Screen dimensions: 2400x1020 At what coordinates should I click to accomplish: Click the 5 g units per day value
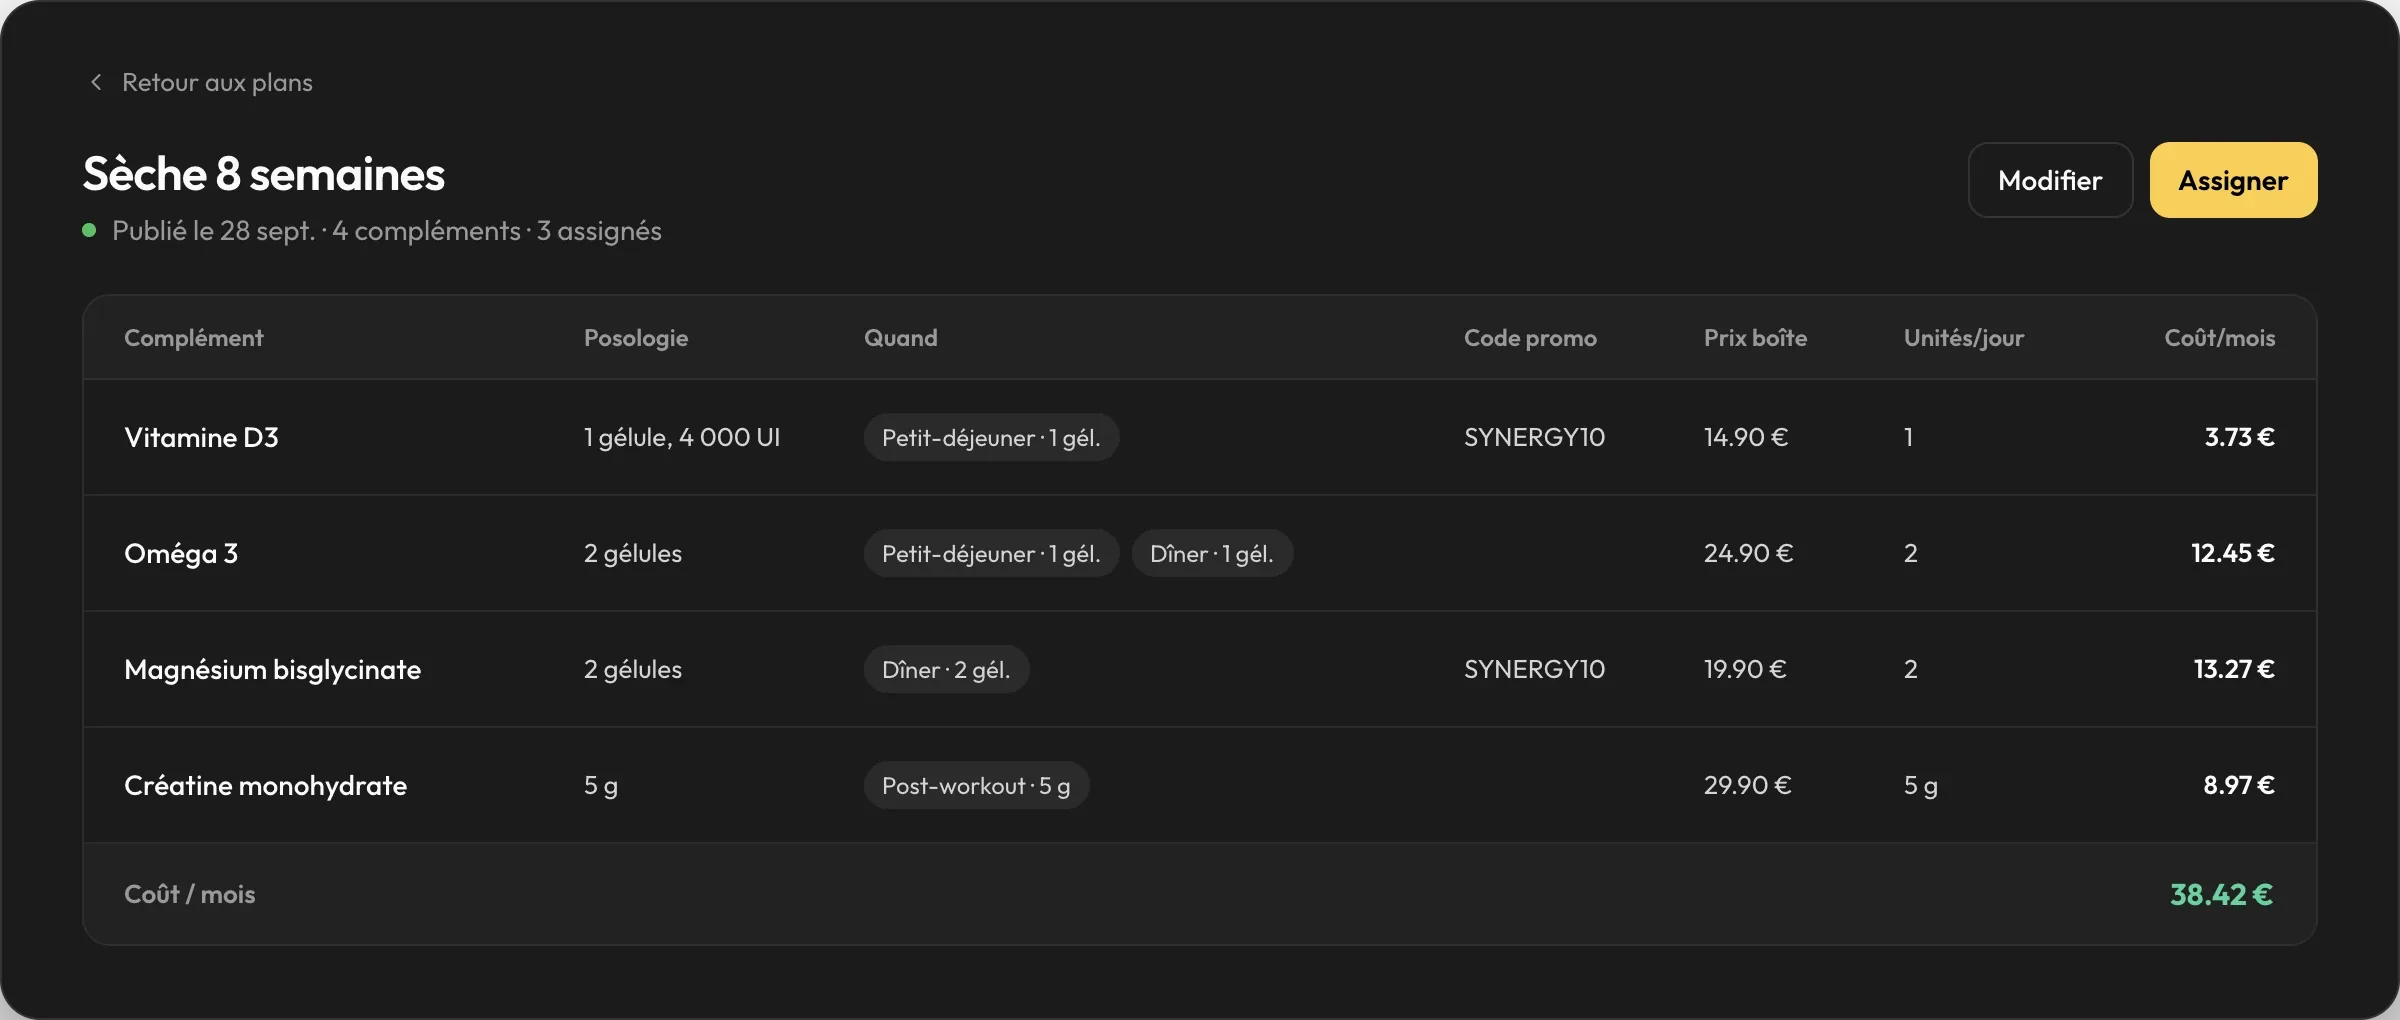pos(1921,786)
